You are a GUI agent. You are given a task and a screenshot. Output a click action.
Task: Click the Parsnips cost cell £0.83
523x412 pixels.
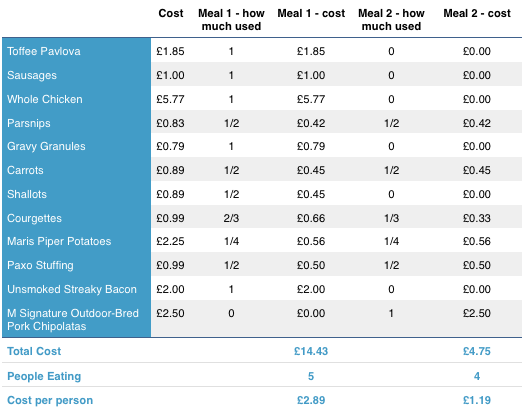[170, 123]
